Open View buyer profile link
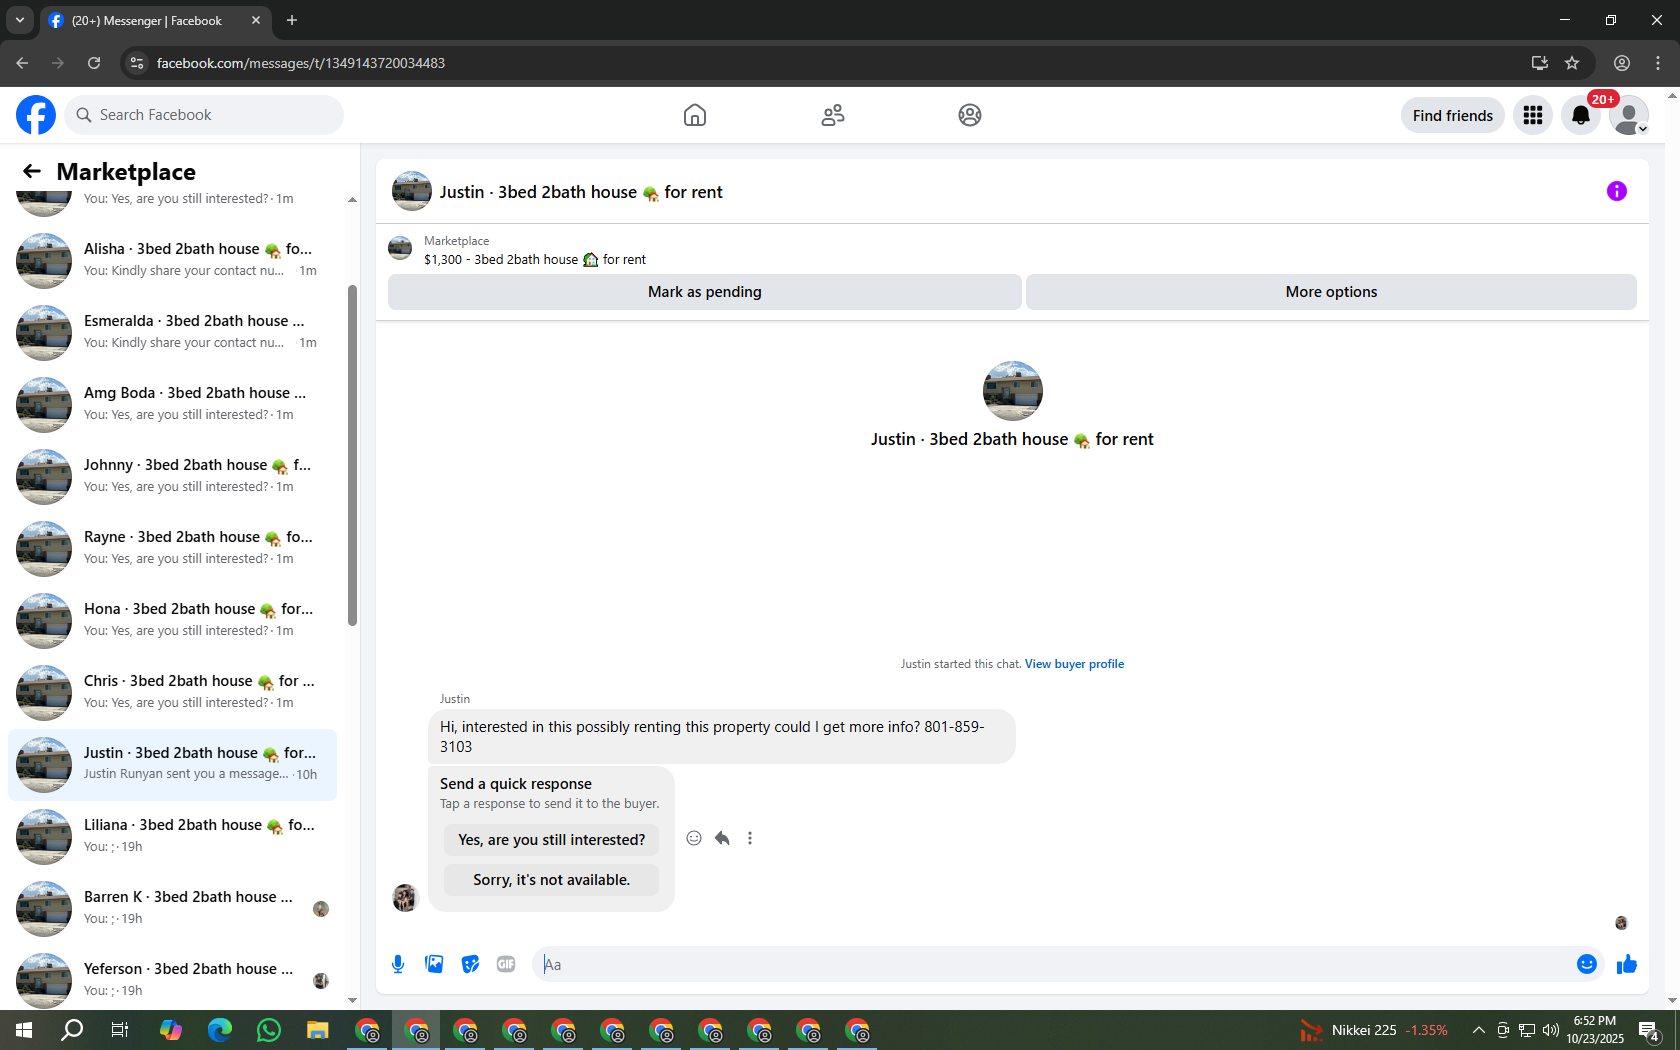 point(1074,664)
